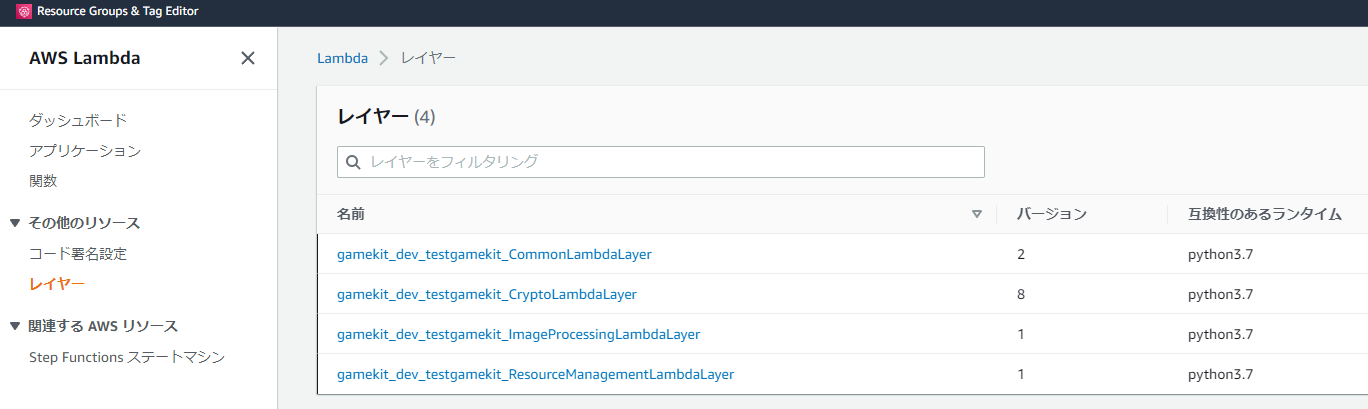The width and height of the screenshot is (1368, 409).
Task: Collapse the その他のリソース section
Action: 15,223
